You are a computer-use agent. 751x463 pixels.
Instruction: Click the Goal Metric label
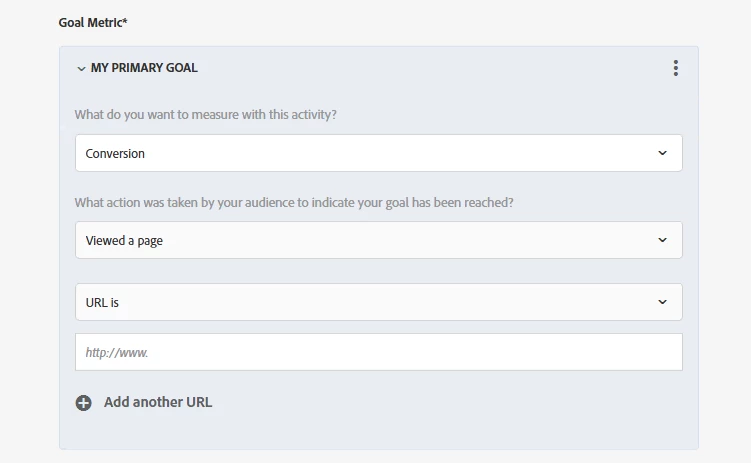(90, 22)
